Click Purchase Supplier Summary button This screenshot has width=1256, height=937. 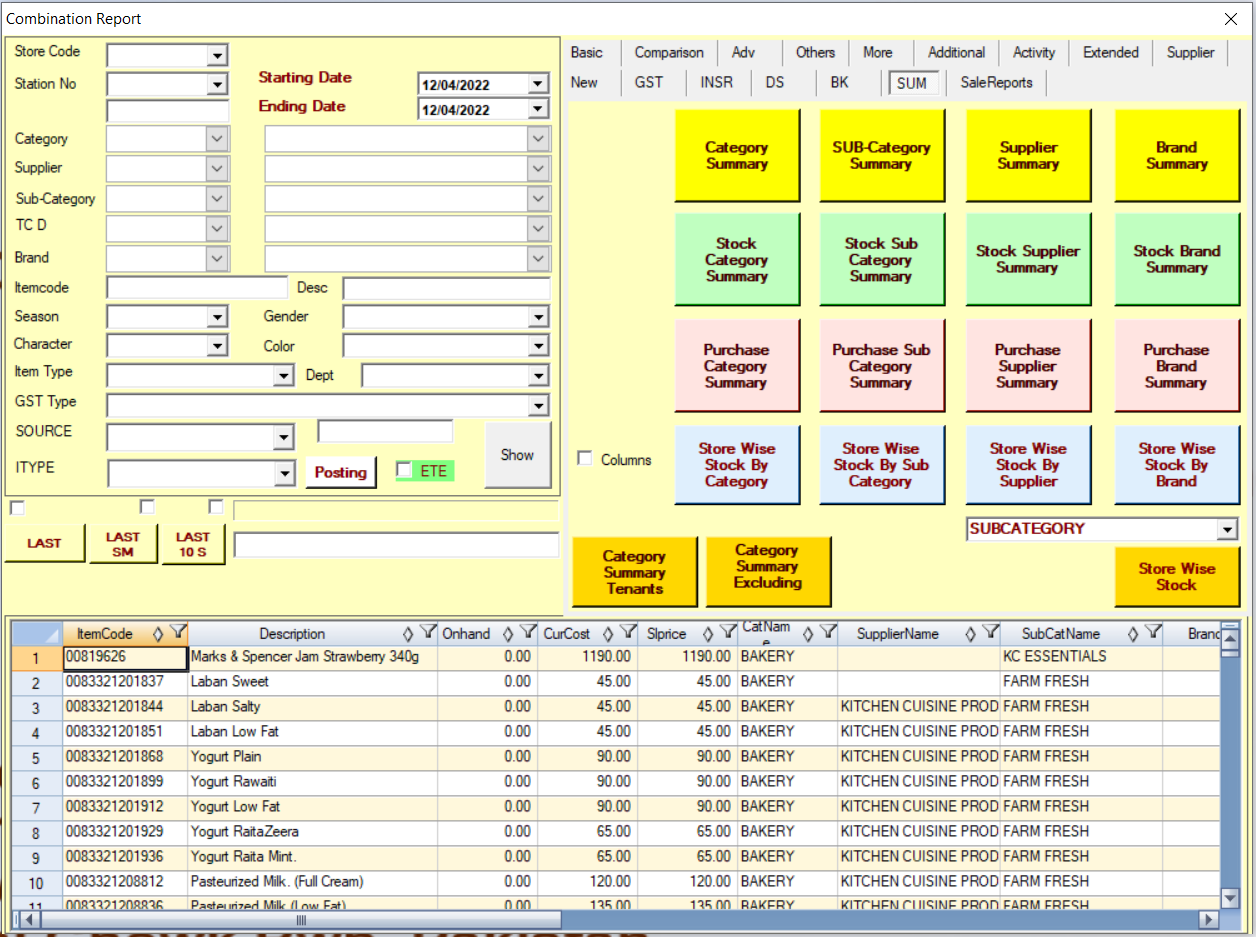pyautogui.click(x=1027, y=365)
